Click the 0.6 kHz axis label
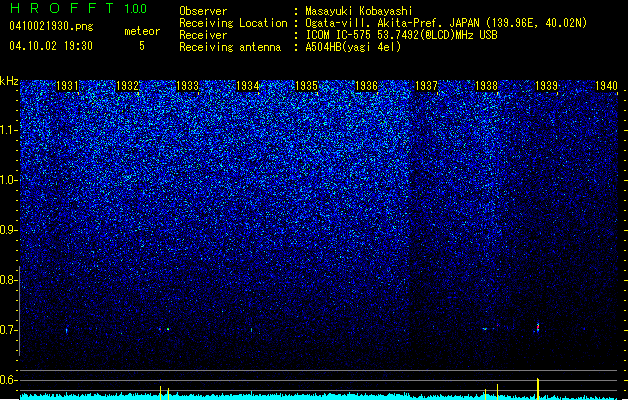The height and width of the screenshot is (400, 629). [8, 380]
